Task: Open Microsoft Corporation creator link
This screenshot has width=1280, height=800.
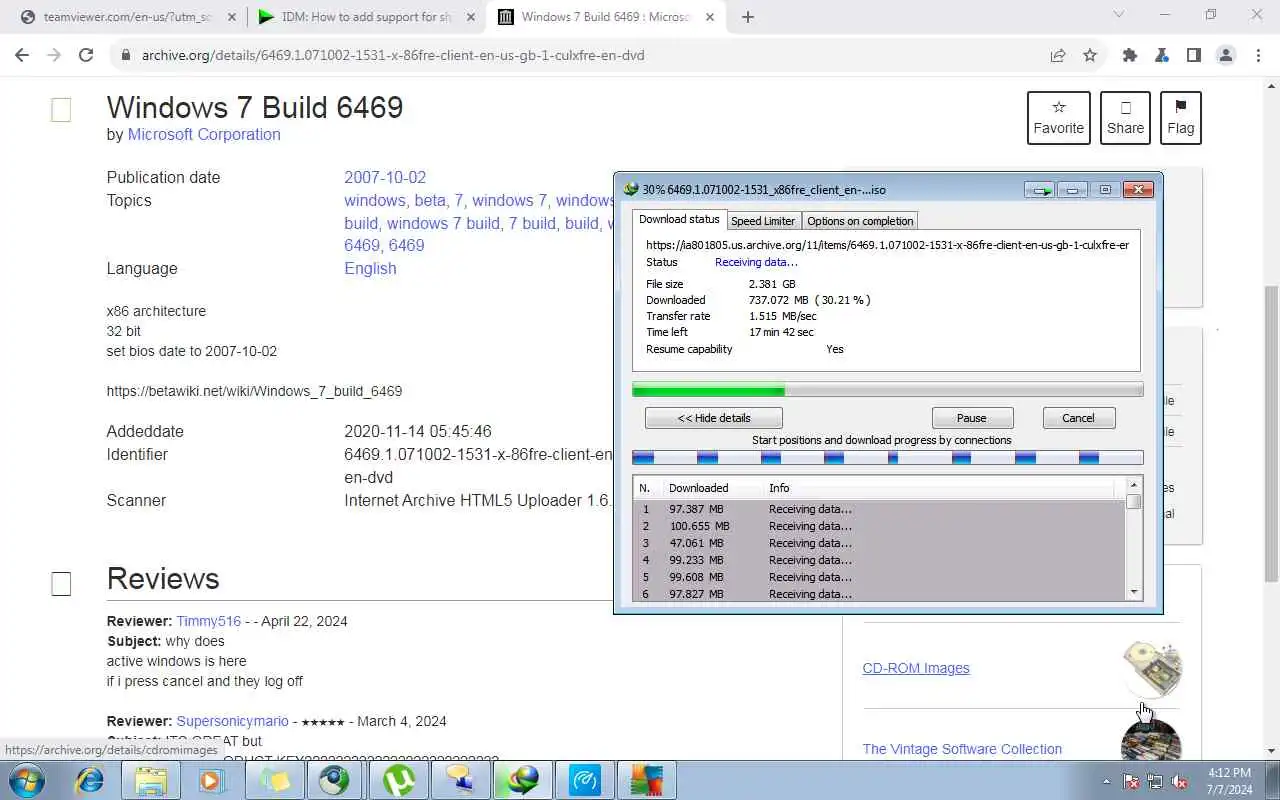Action: (204, 134)
